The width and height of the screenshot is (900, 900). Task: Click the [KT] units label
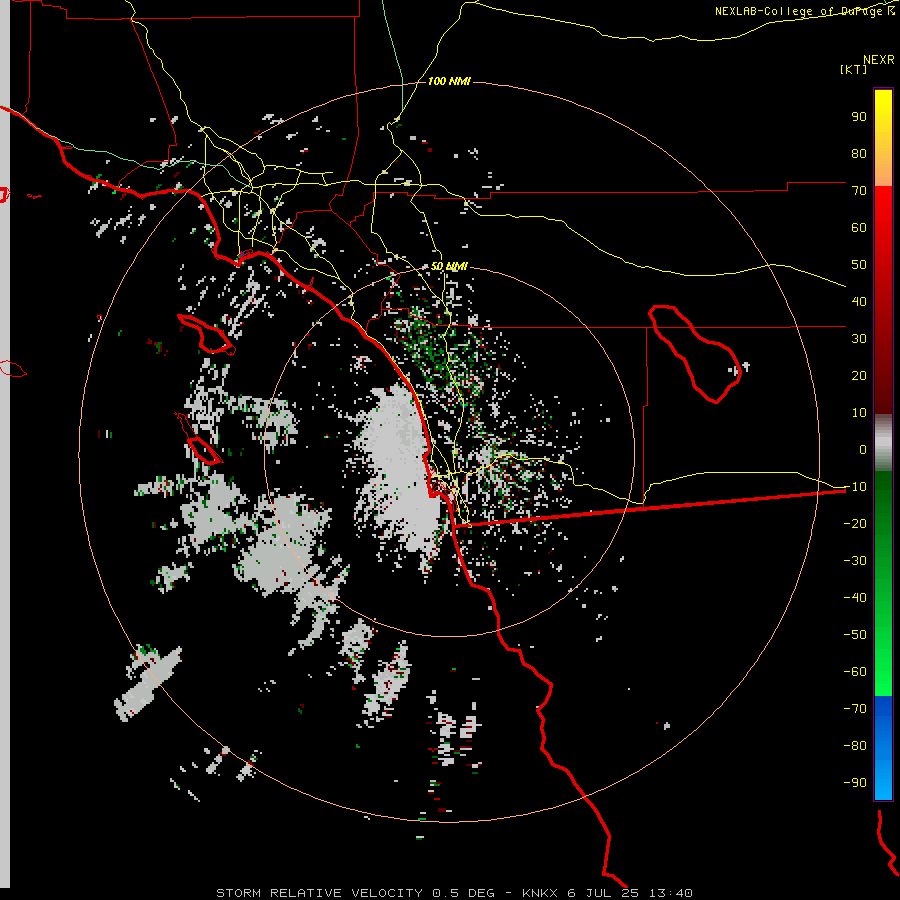(854, 69)
